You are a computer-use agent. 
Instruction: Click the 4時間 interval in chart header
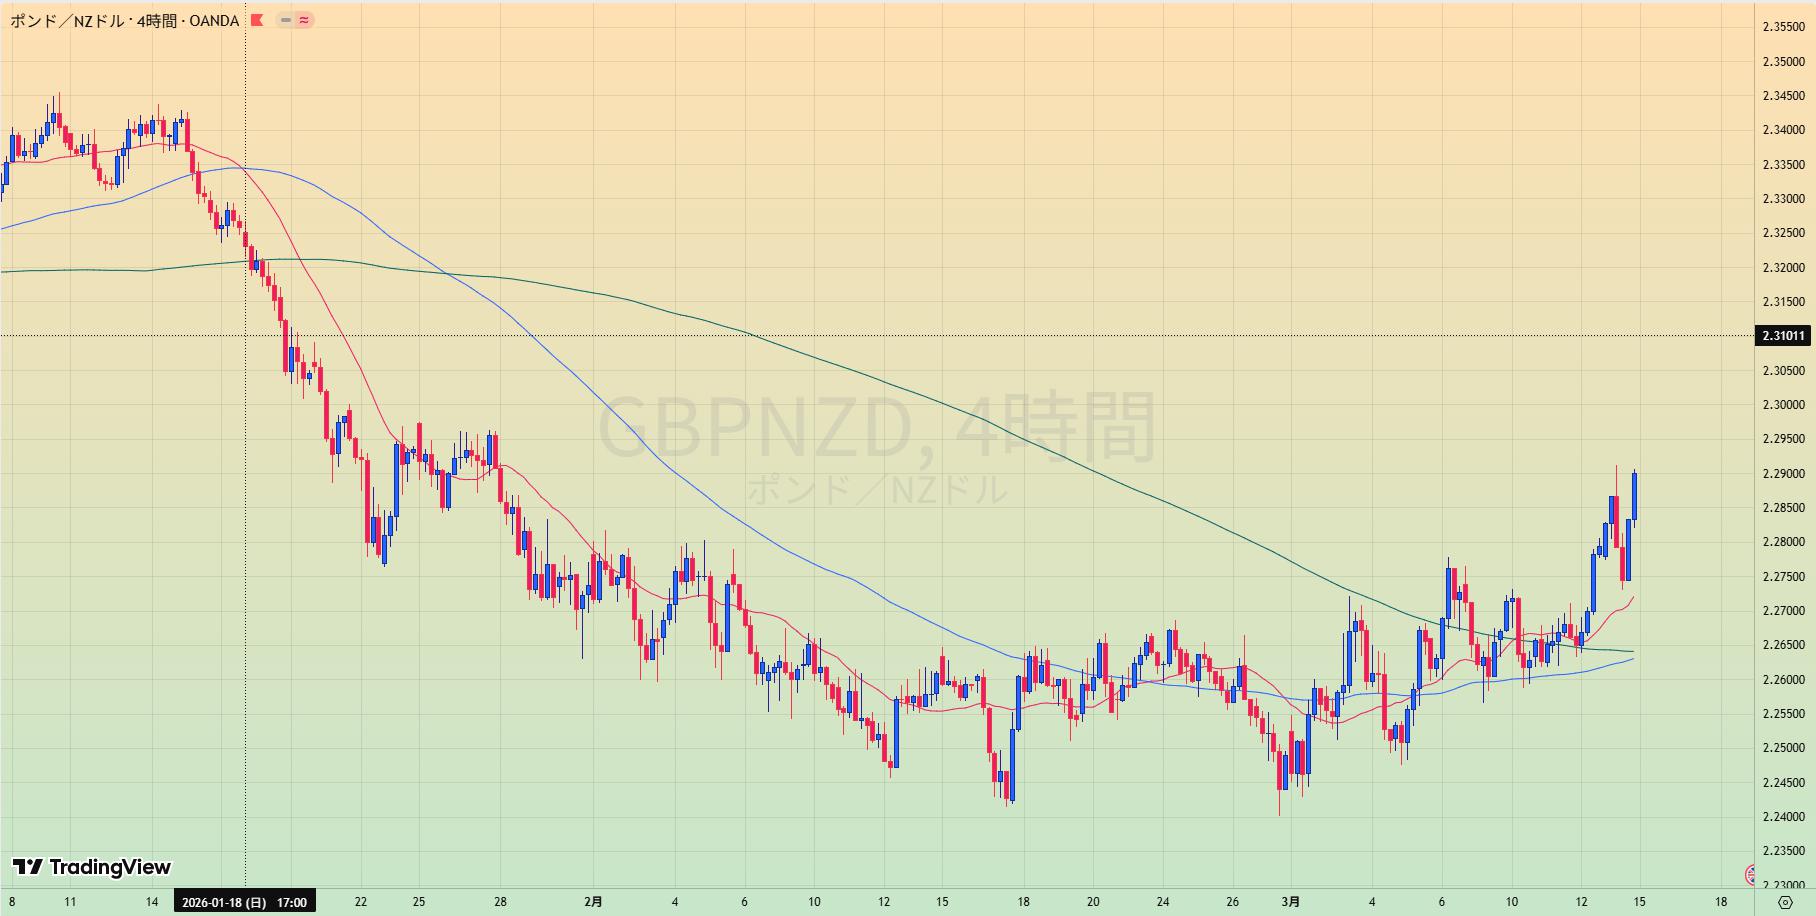coord(157,20)
